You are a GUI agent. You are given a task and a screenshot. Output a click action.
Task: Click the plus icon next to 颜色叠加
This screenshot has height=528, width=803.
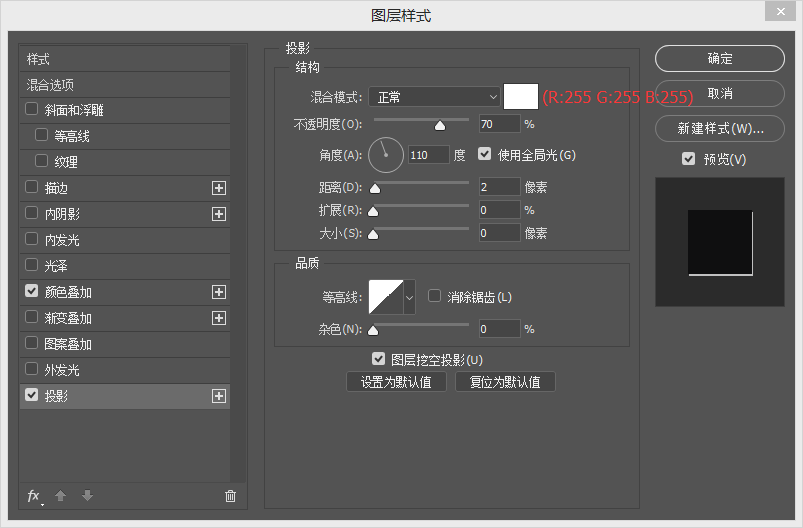point(219,292)
